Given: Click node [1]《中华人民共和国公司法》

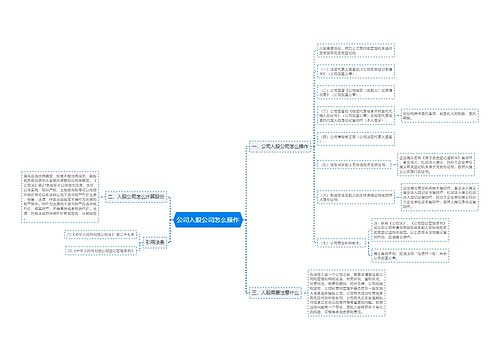Looking at the screenshot, I should point(101,235).
